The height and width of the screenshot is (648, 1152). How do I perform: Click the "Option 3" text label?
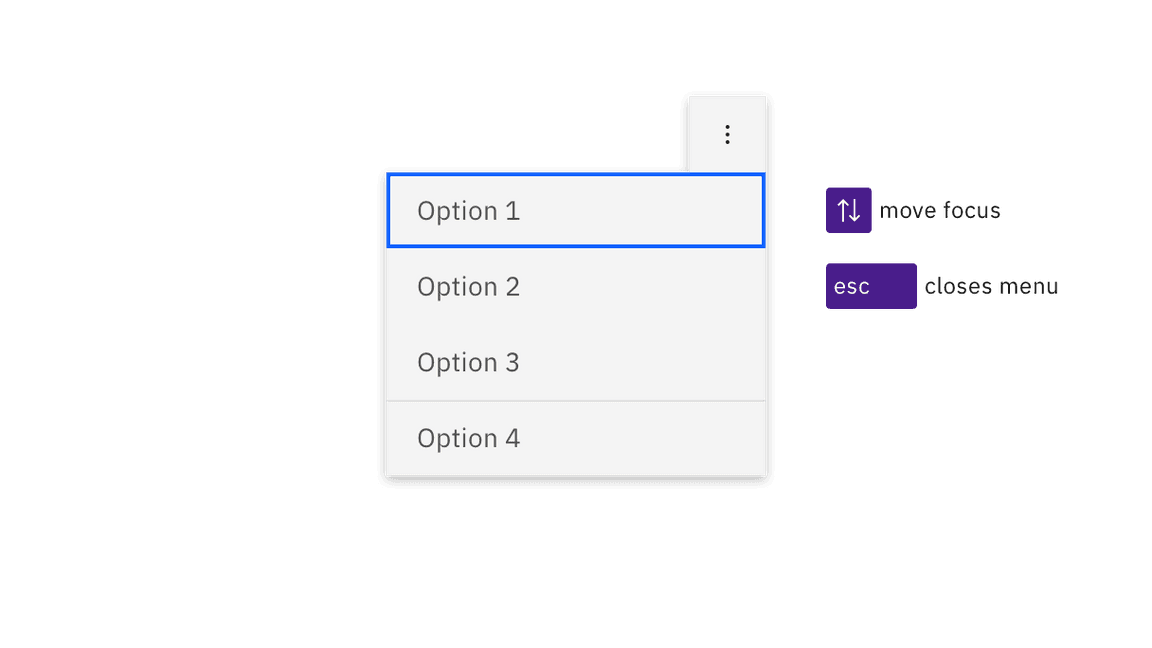[x=468, y=362]
